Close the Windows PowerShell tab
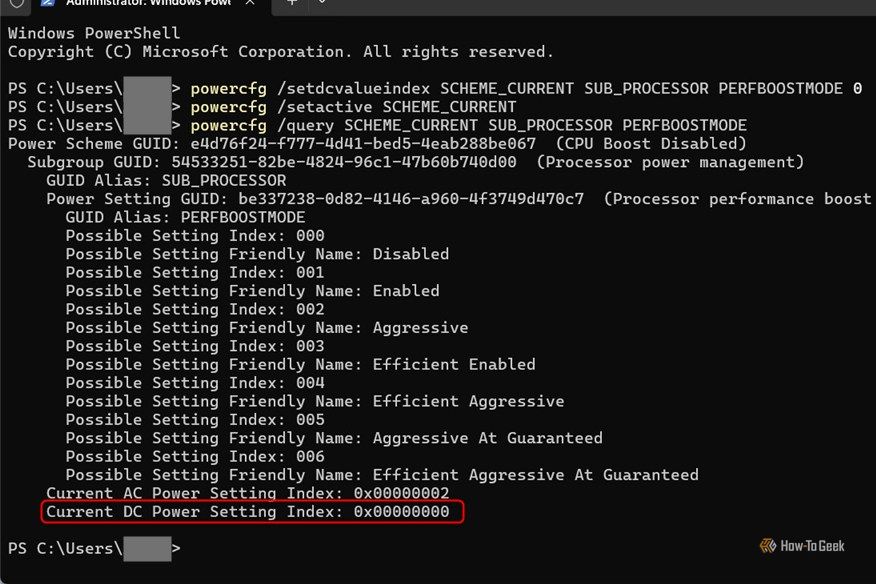Screen dimensions: 876x584 click(250, 3)
